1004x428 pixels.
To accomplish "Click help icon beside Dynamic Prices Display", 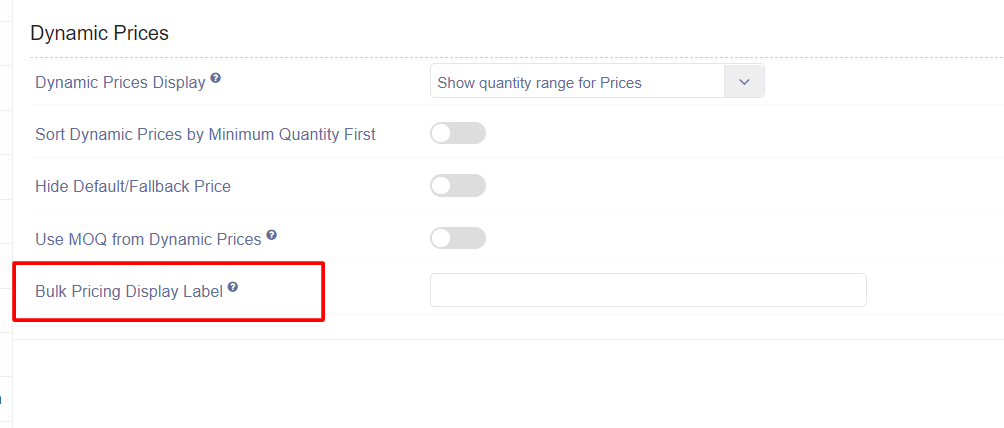I will pos(216,78).
